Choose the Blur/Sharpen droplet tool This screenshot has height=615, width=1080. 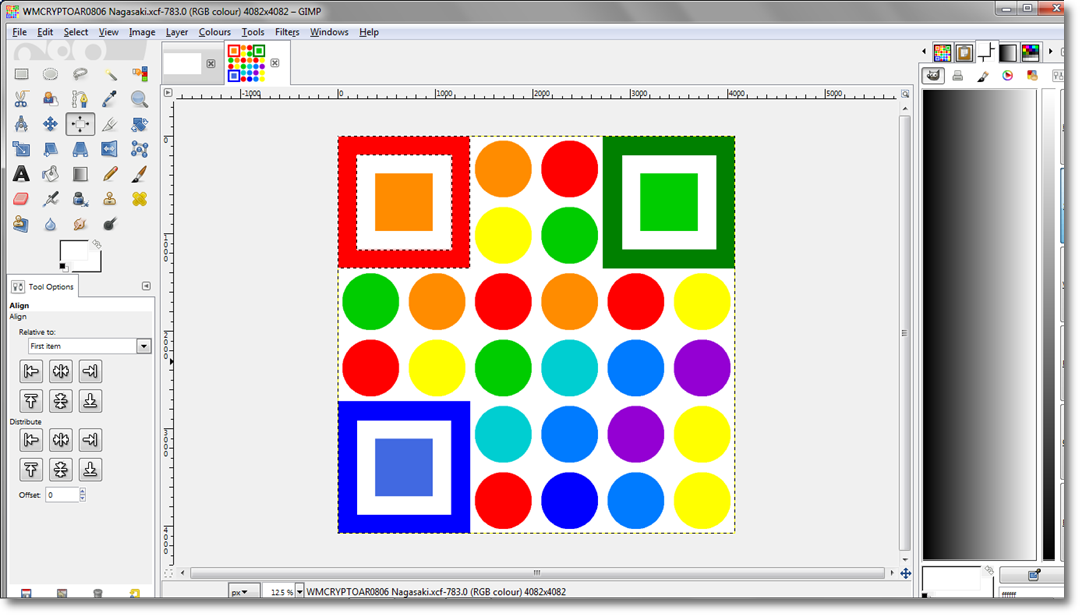tap(50, 224)
